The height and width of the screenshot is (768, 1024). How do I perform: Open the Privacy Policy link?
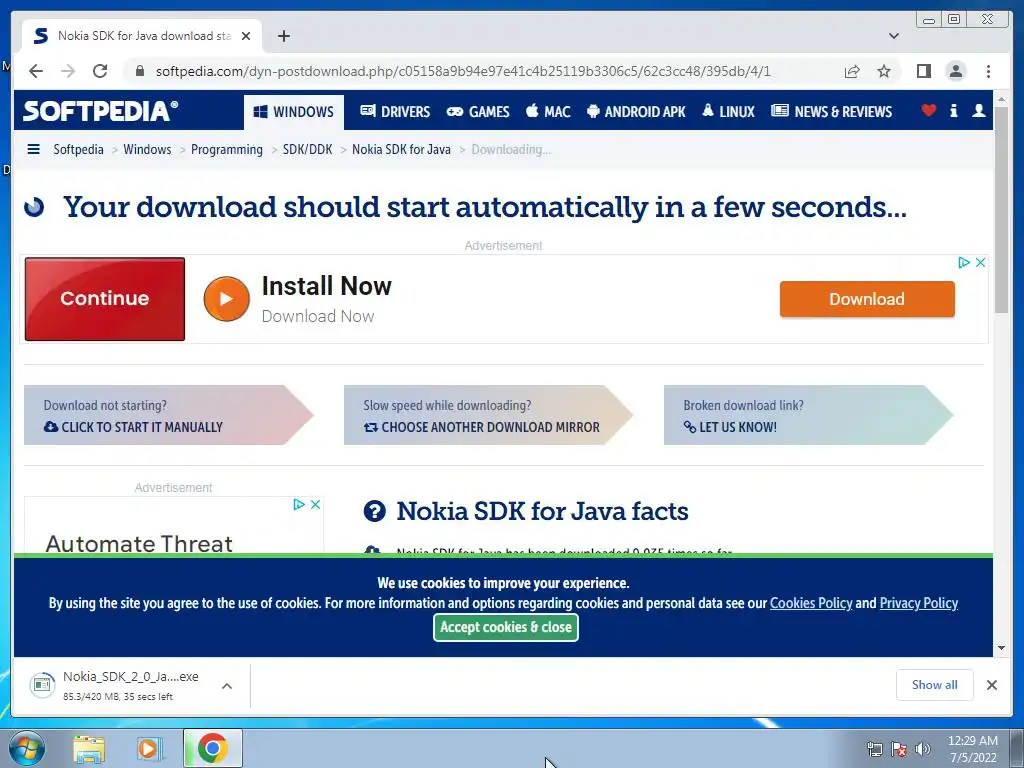[x=918, y=603]
